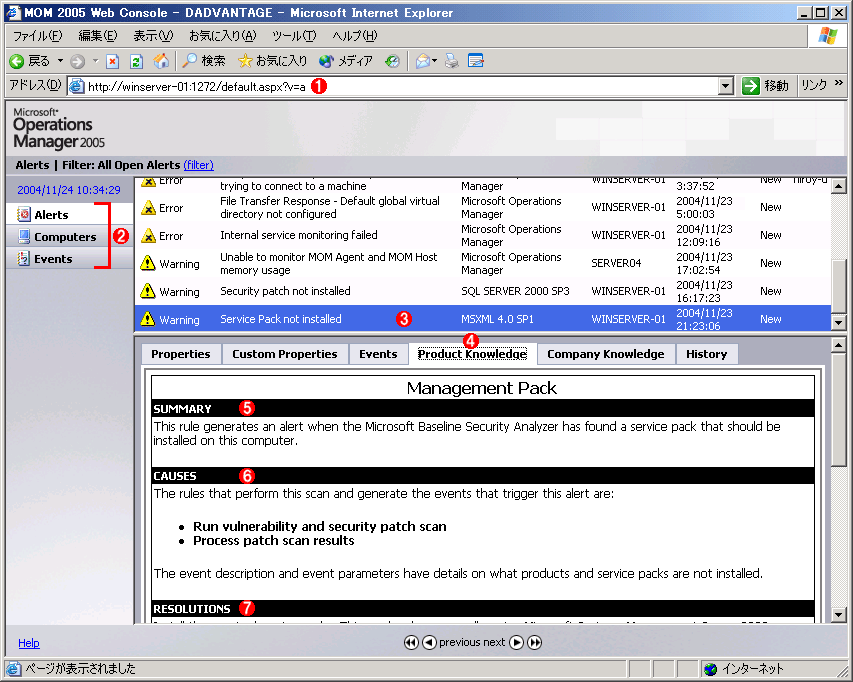
Task: Click the (filter) link
Action: [199, 165]
